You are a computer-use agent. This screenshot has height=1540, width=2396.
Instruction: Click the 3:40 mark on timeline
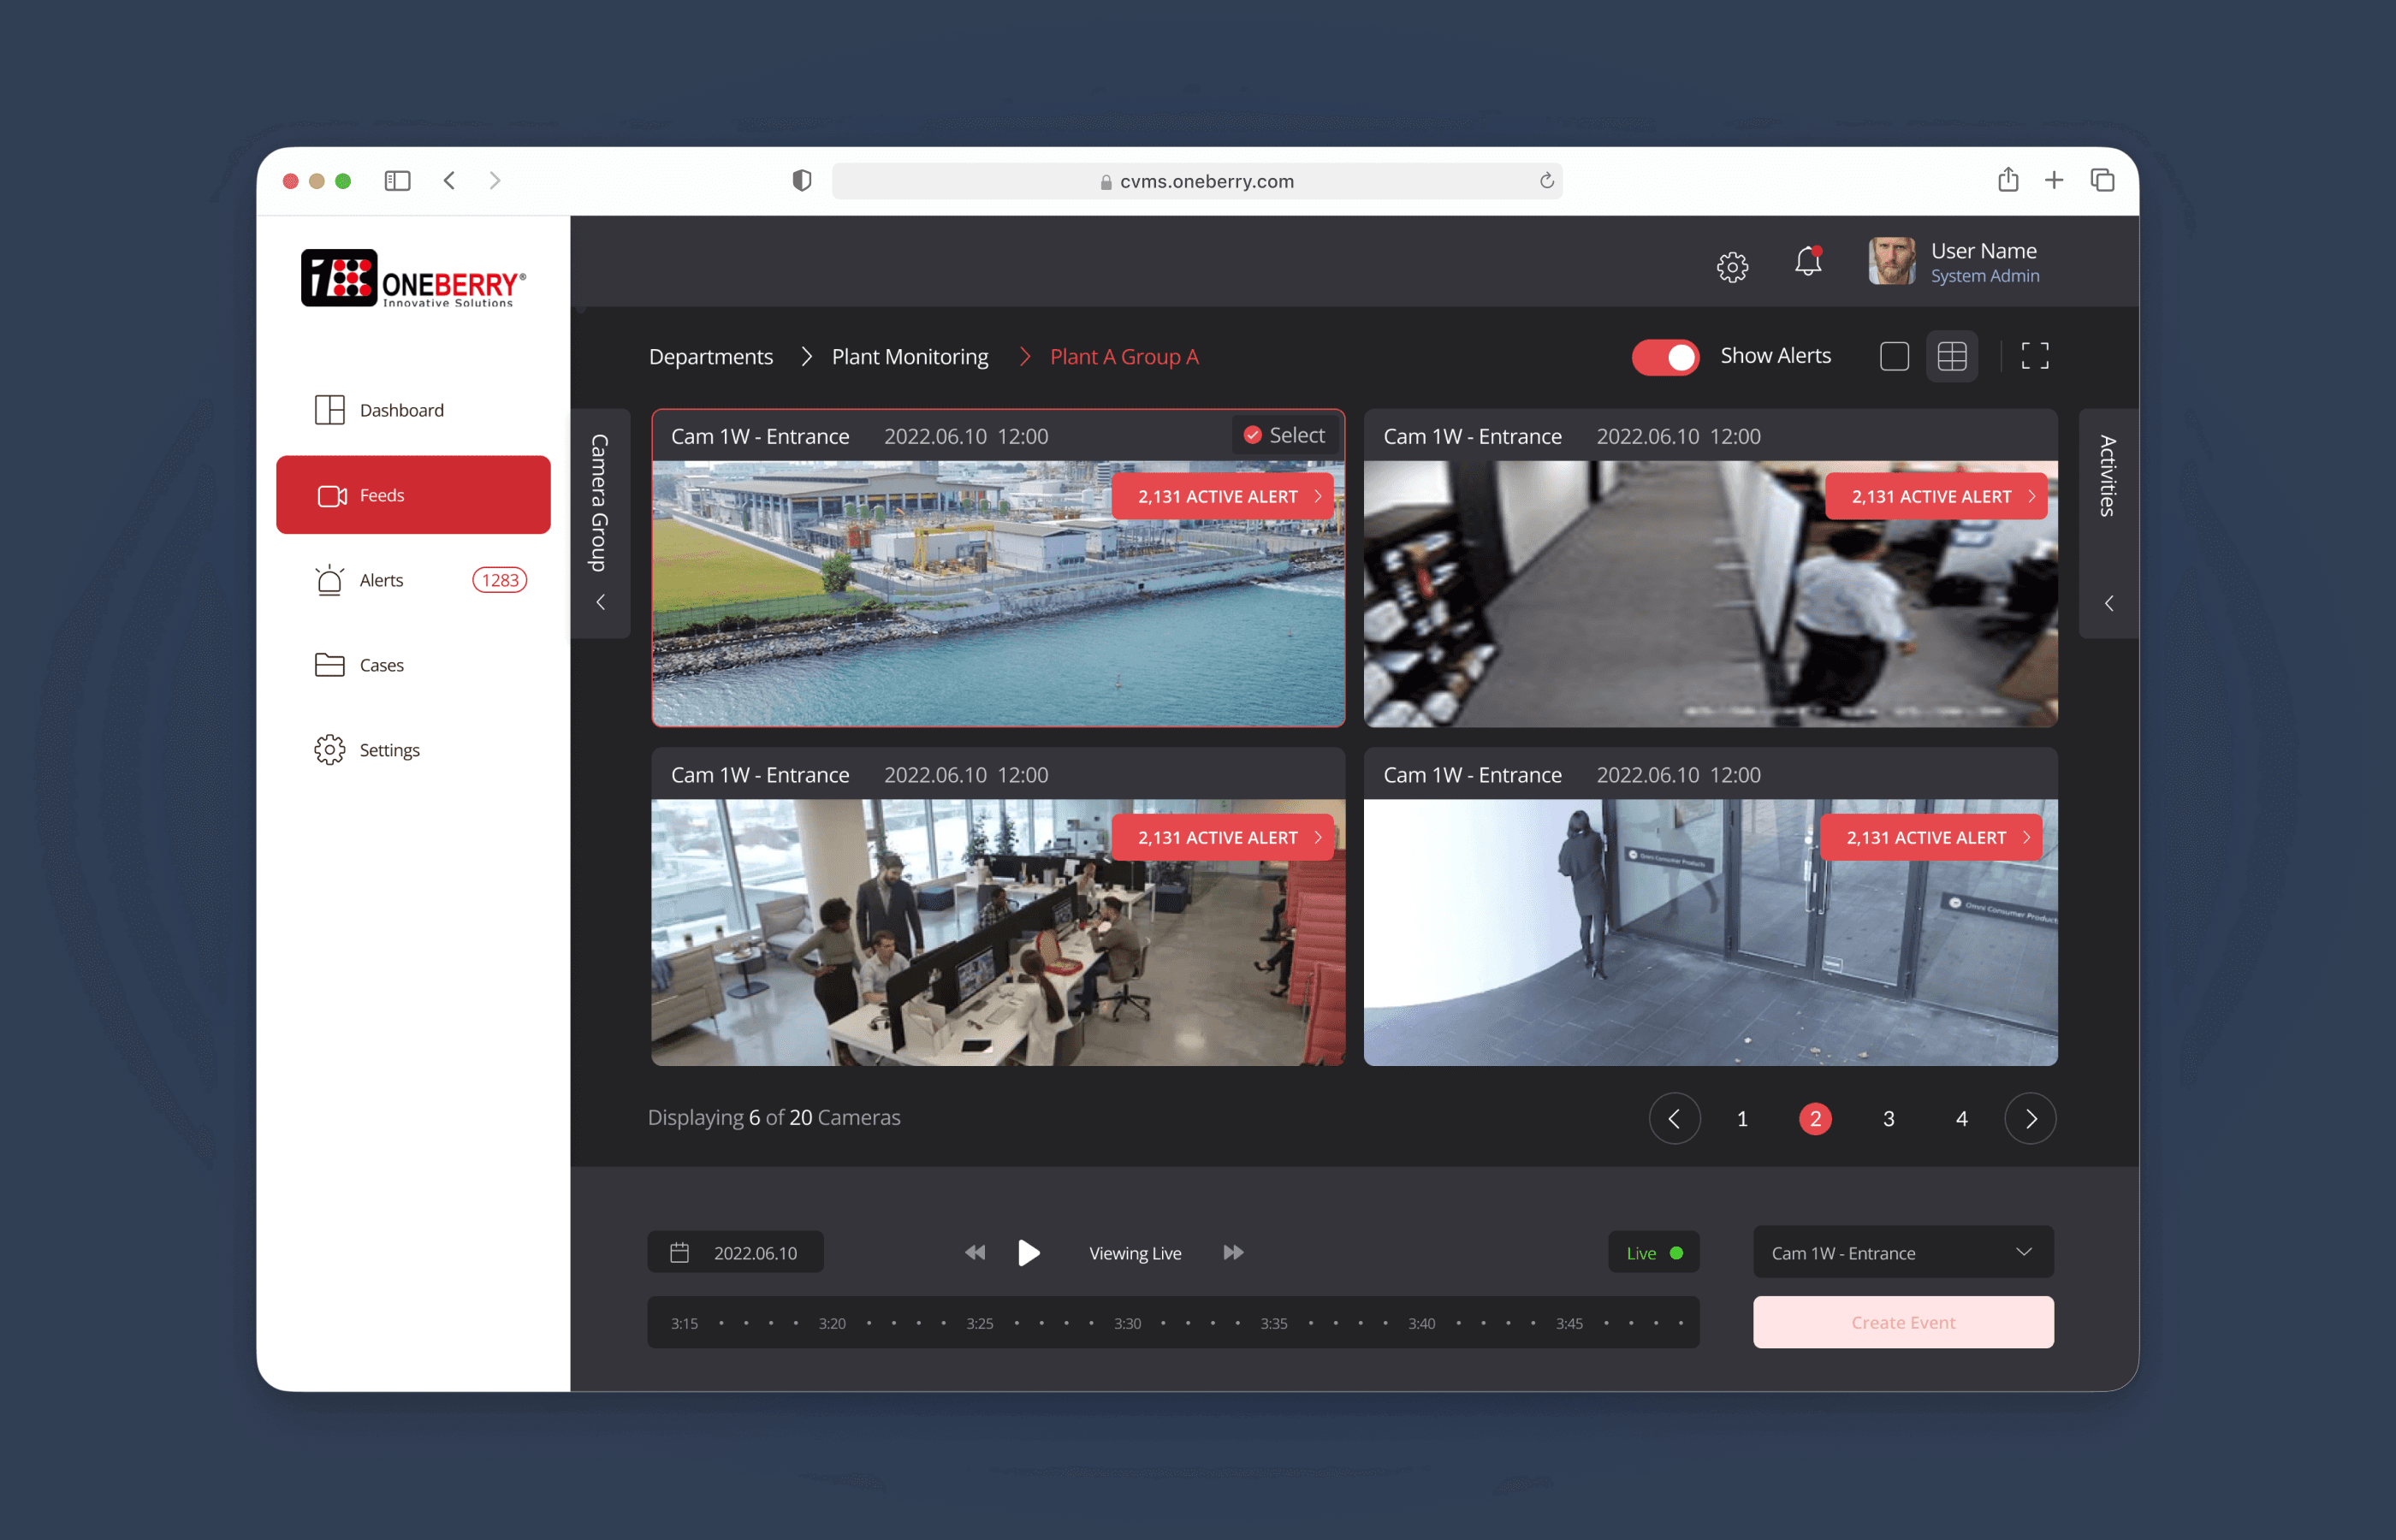click(1421, 1323)
